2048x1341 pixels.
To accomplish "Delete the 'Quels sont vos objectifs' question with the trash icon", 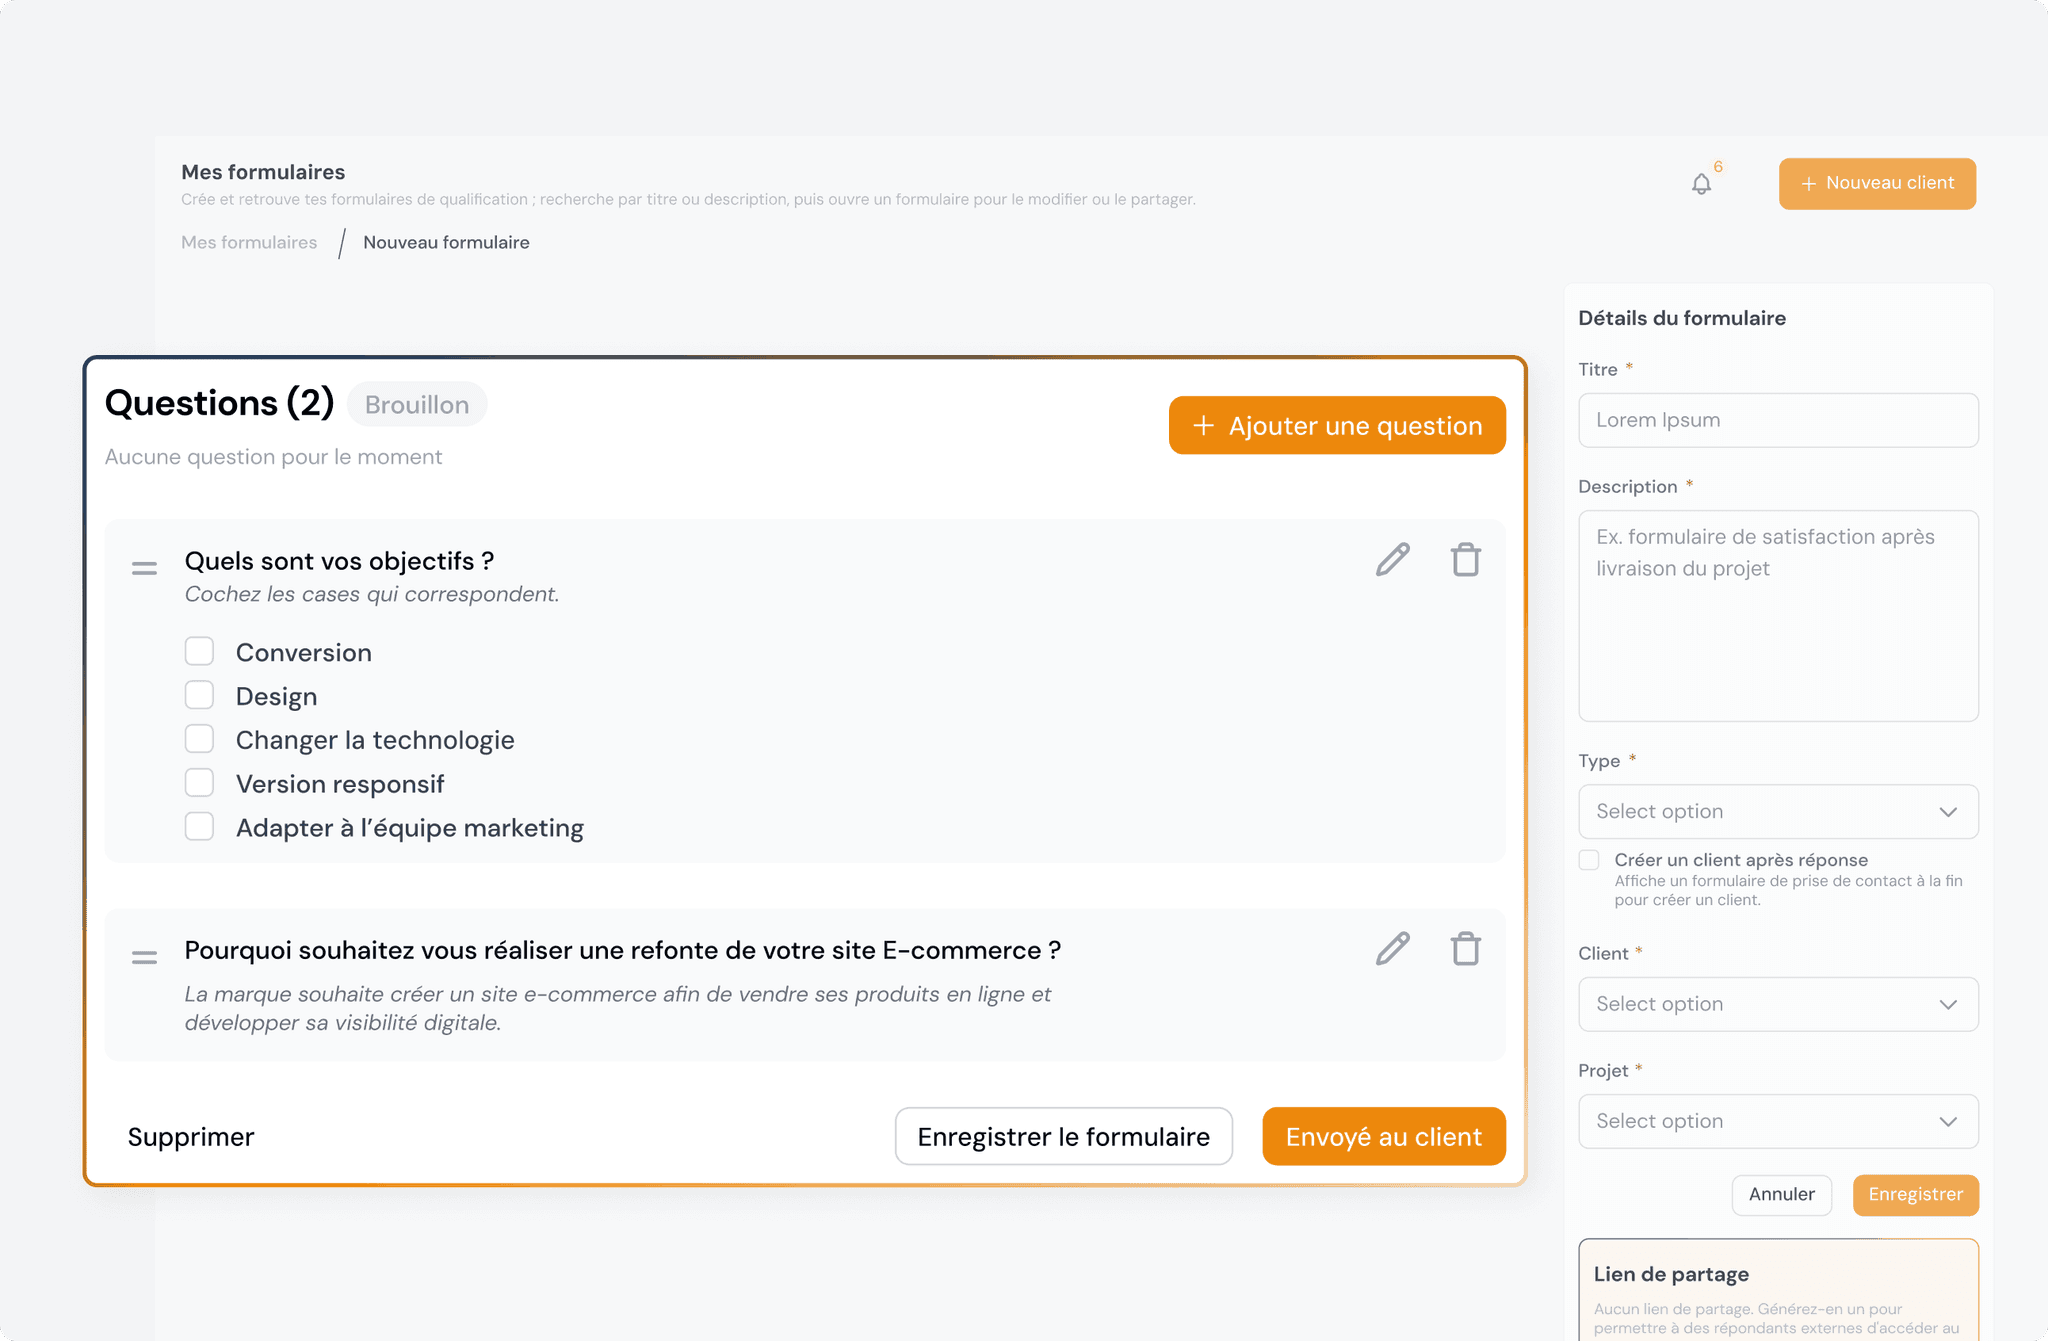I will pos(1466,560).
